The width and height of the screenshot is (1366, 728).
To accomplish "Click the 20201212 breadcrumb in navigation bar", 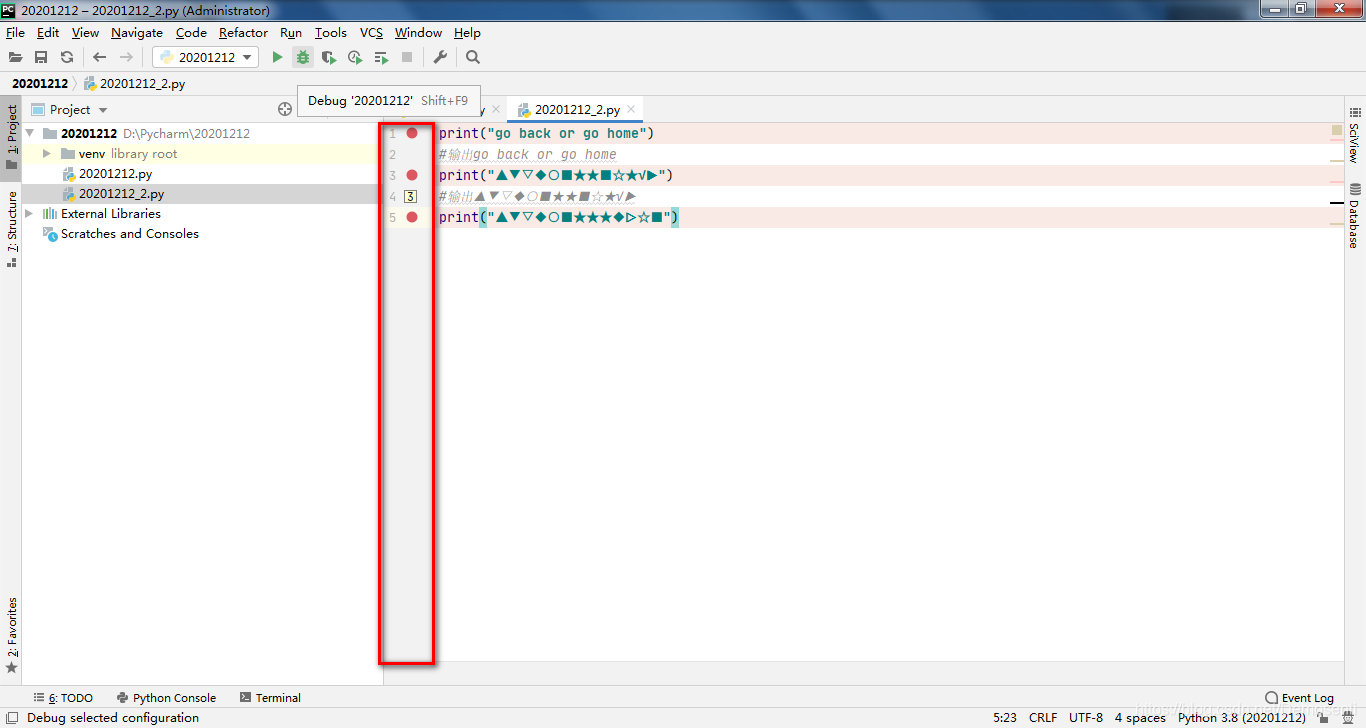I will click(40, 84).
